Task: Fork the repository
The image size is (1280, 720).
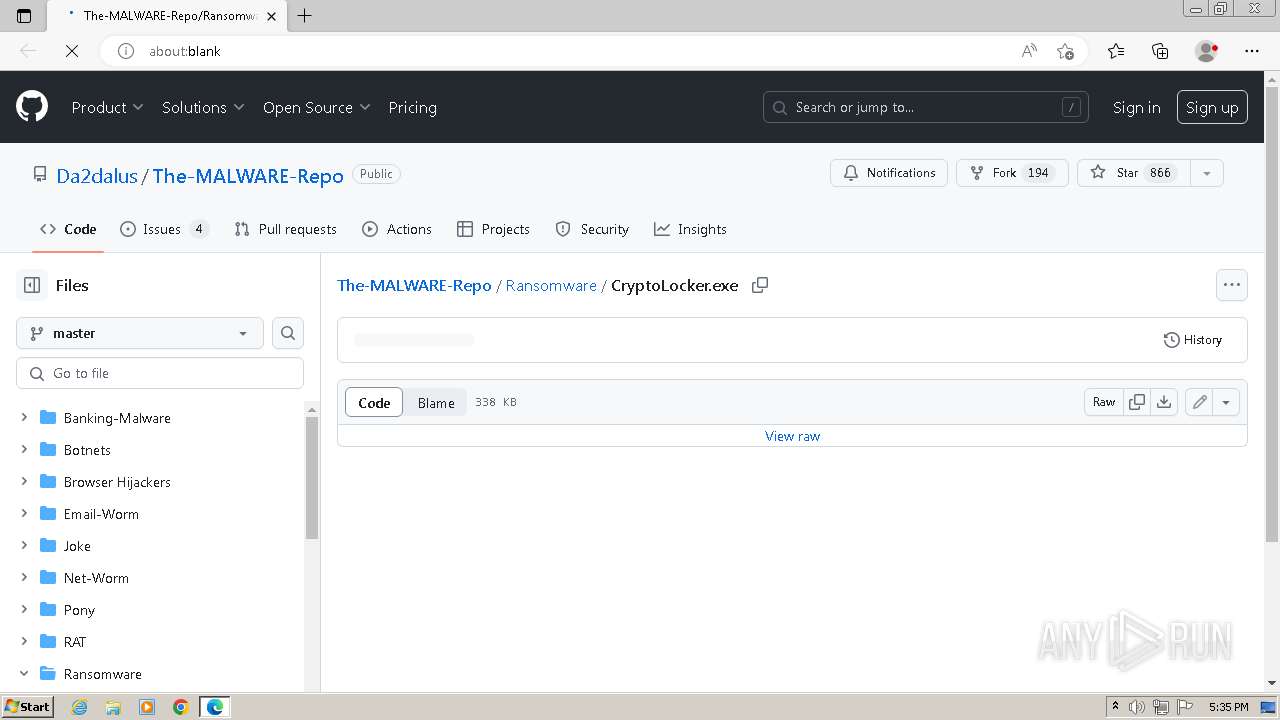Action: pyautogui.click(x=1012, y=173)
